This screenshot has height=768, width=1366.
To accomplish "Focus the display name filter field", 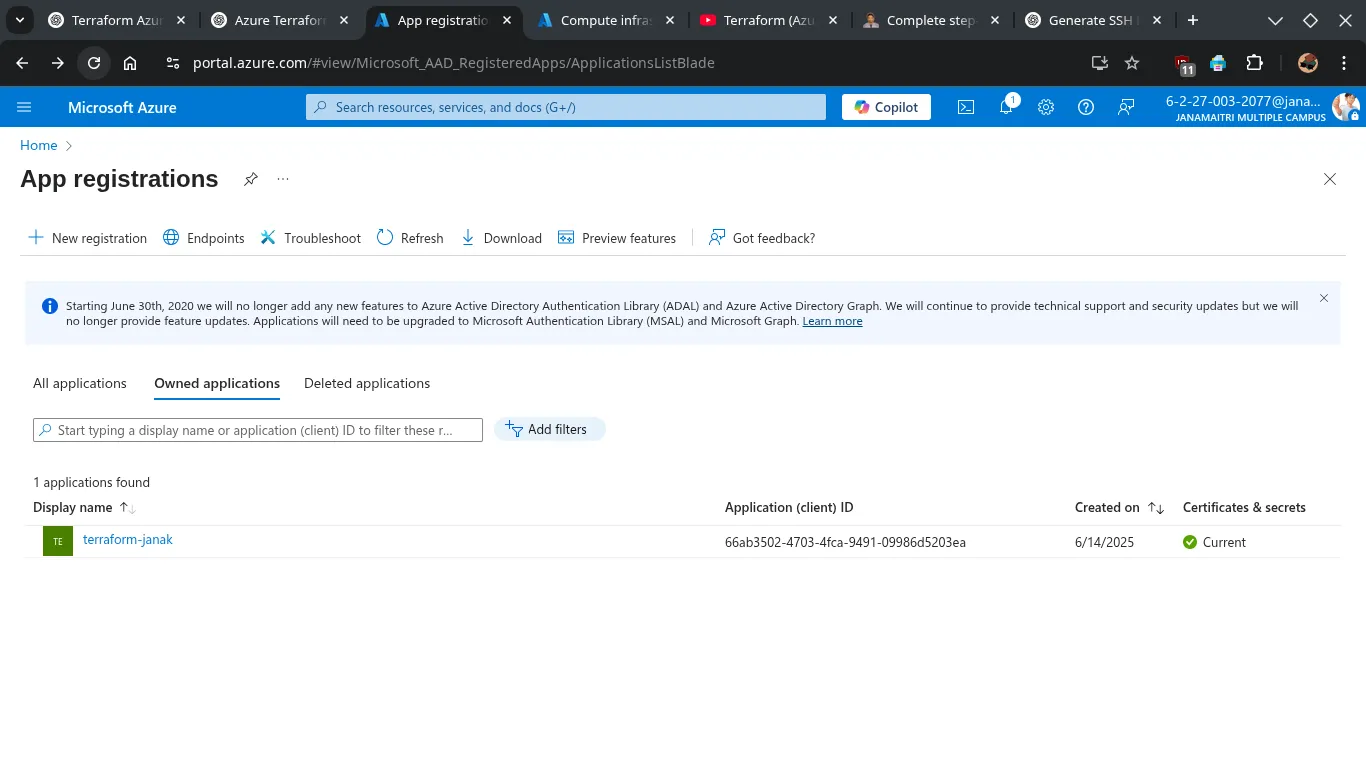I will [258, 430].
